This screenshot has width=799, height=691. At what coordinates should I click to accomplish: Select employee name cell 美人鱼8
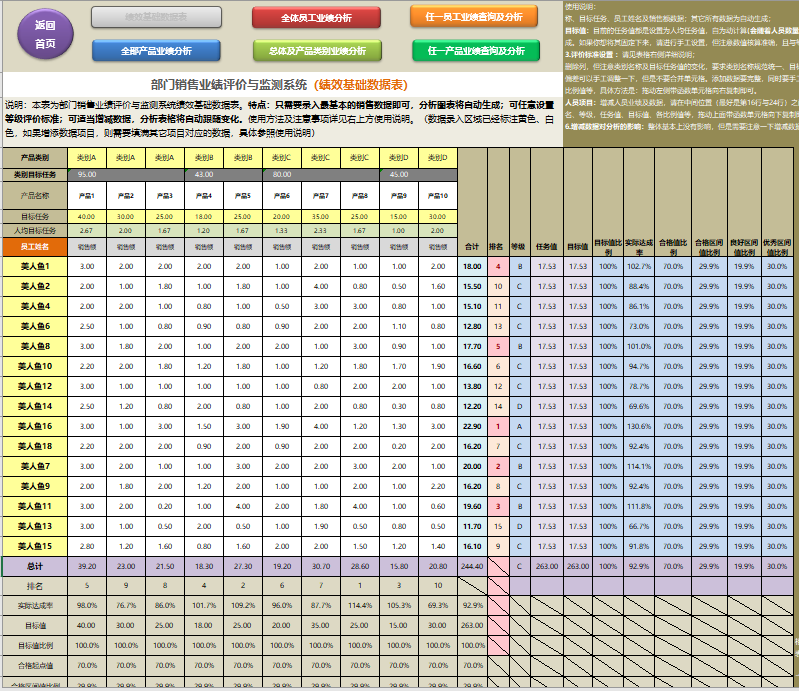(x=35, y=346)
